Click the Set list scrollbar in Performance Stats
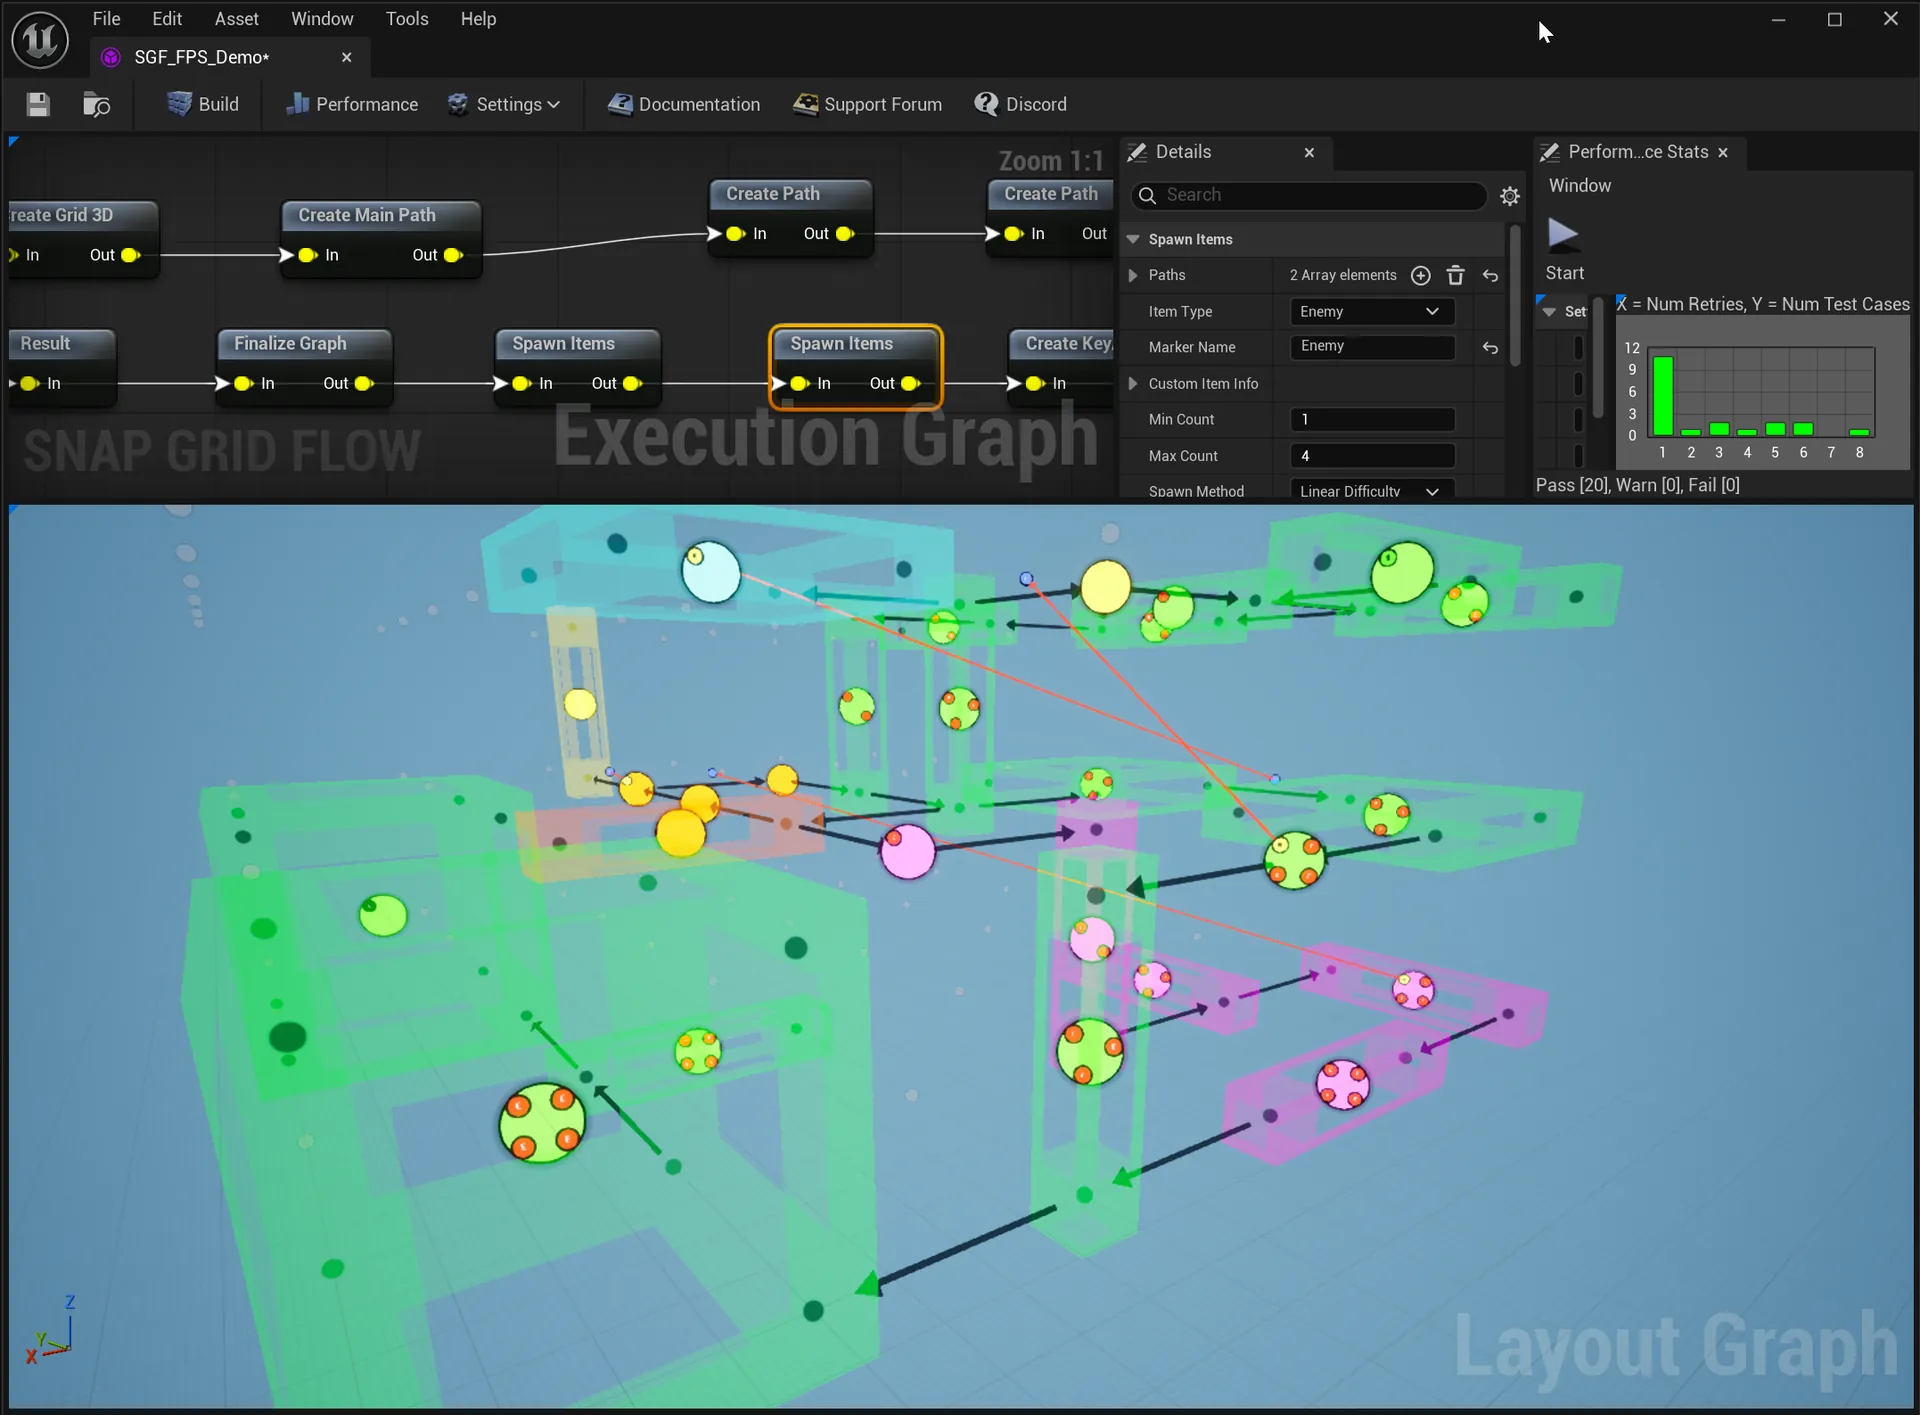The height and width of the screenshot is (1415, 1920). (x=1598, y=358)
